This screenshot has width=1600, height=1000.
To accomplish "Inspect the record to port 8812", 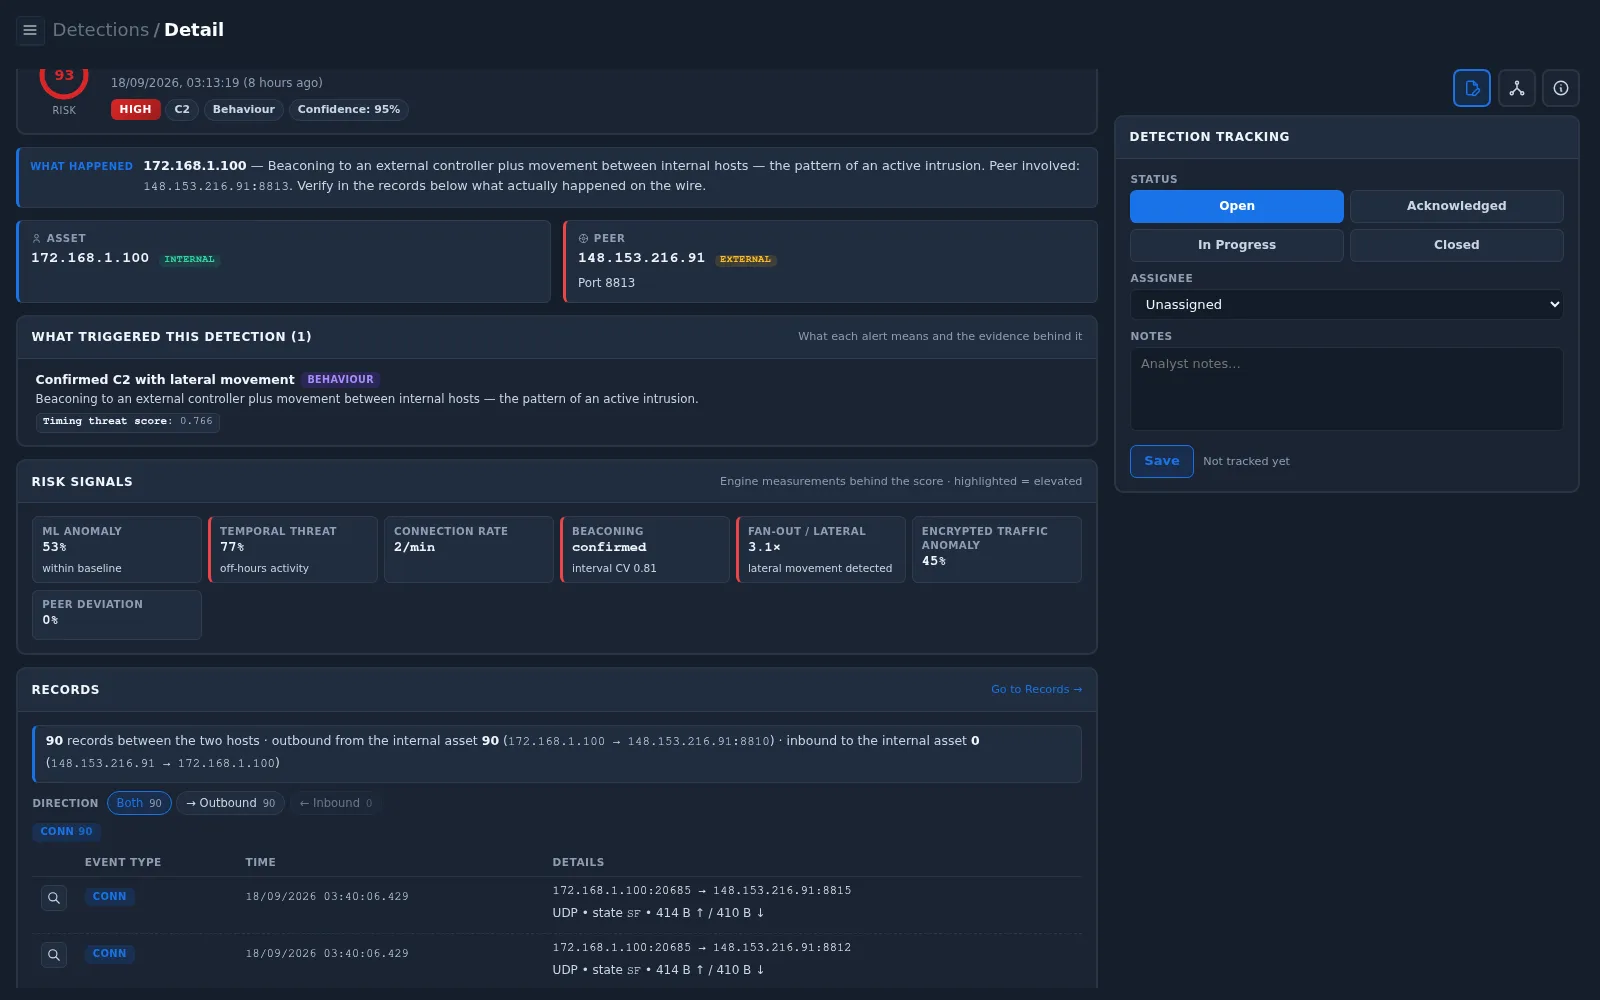I will [54, 954].
